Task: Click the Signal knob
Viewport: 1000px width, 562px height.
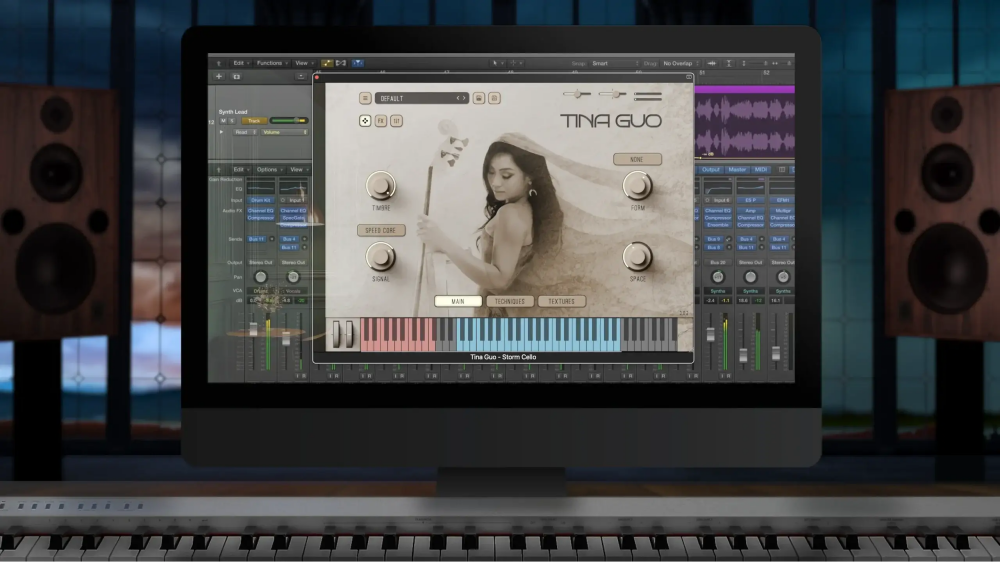Action: click(x=381, y=256)
